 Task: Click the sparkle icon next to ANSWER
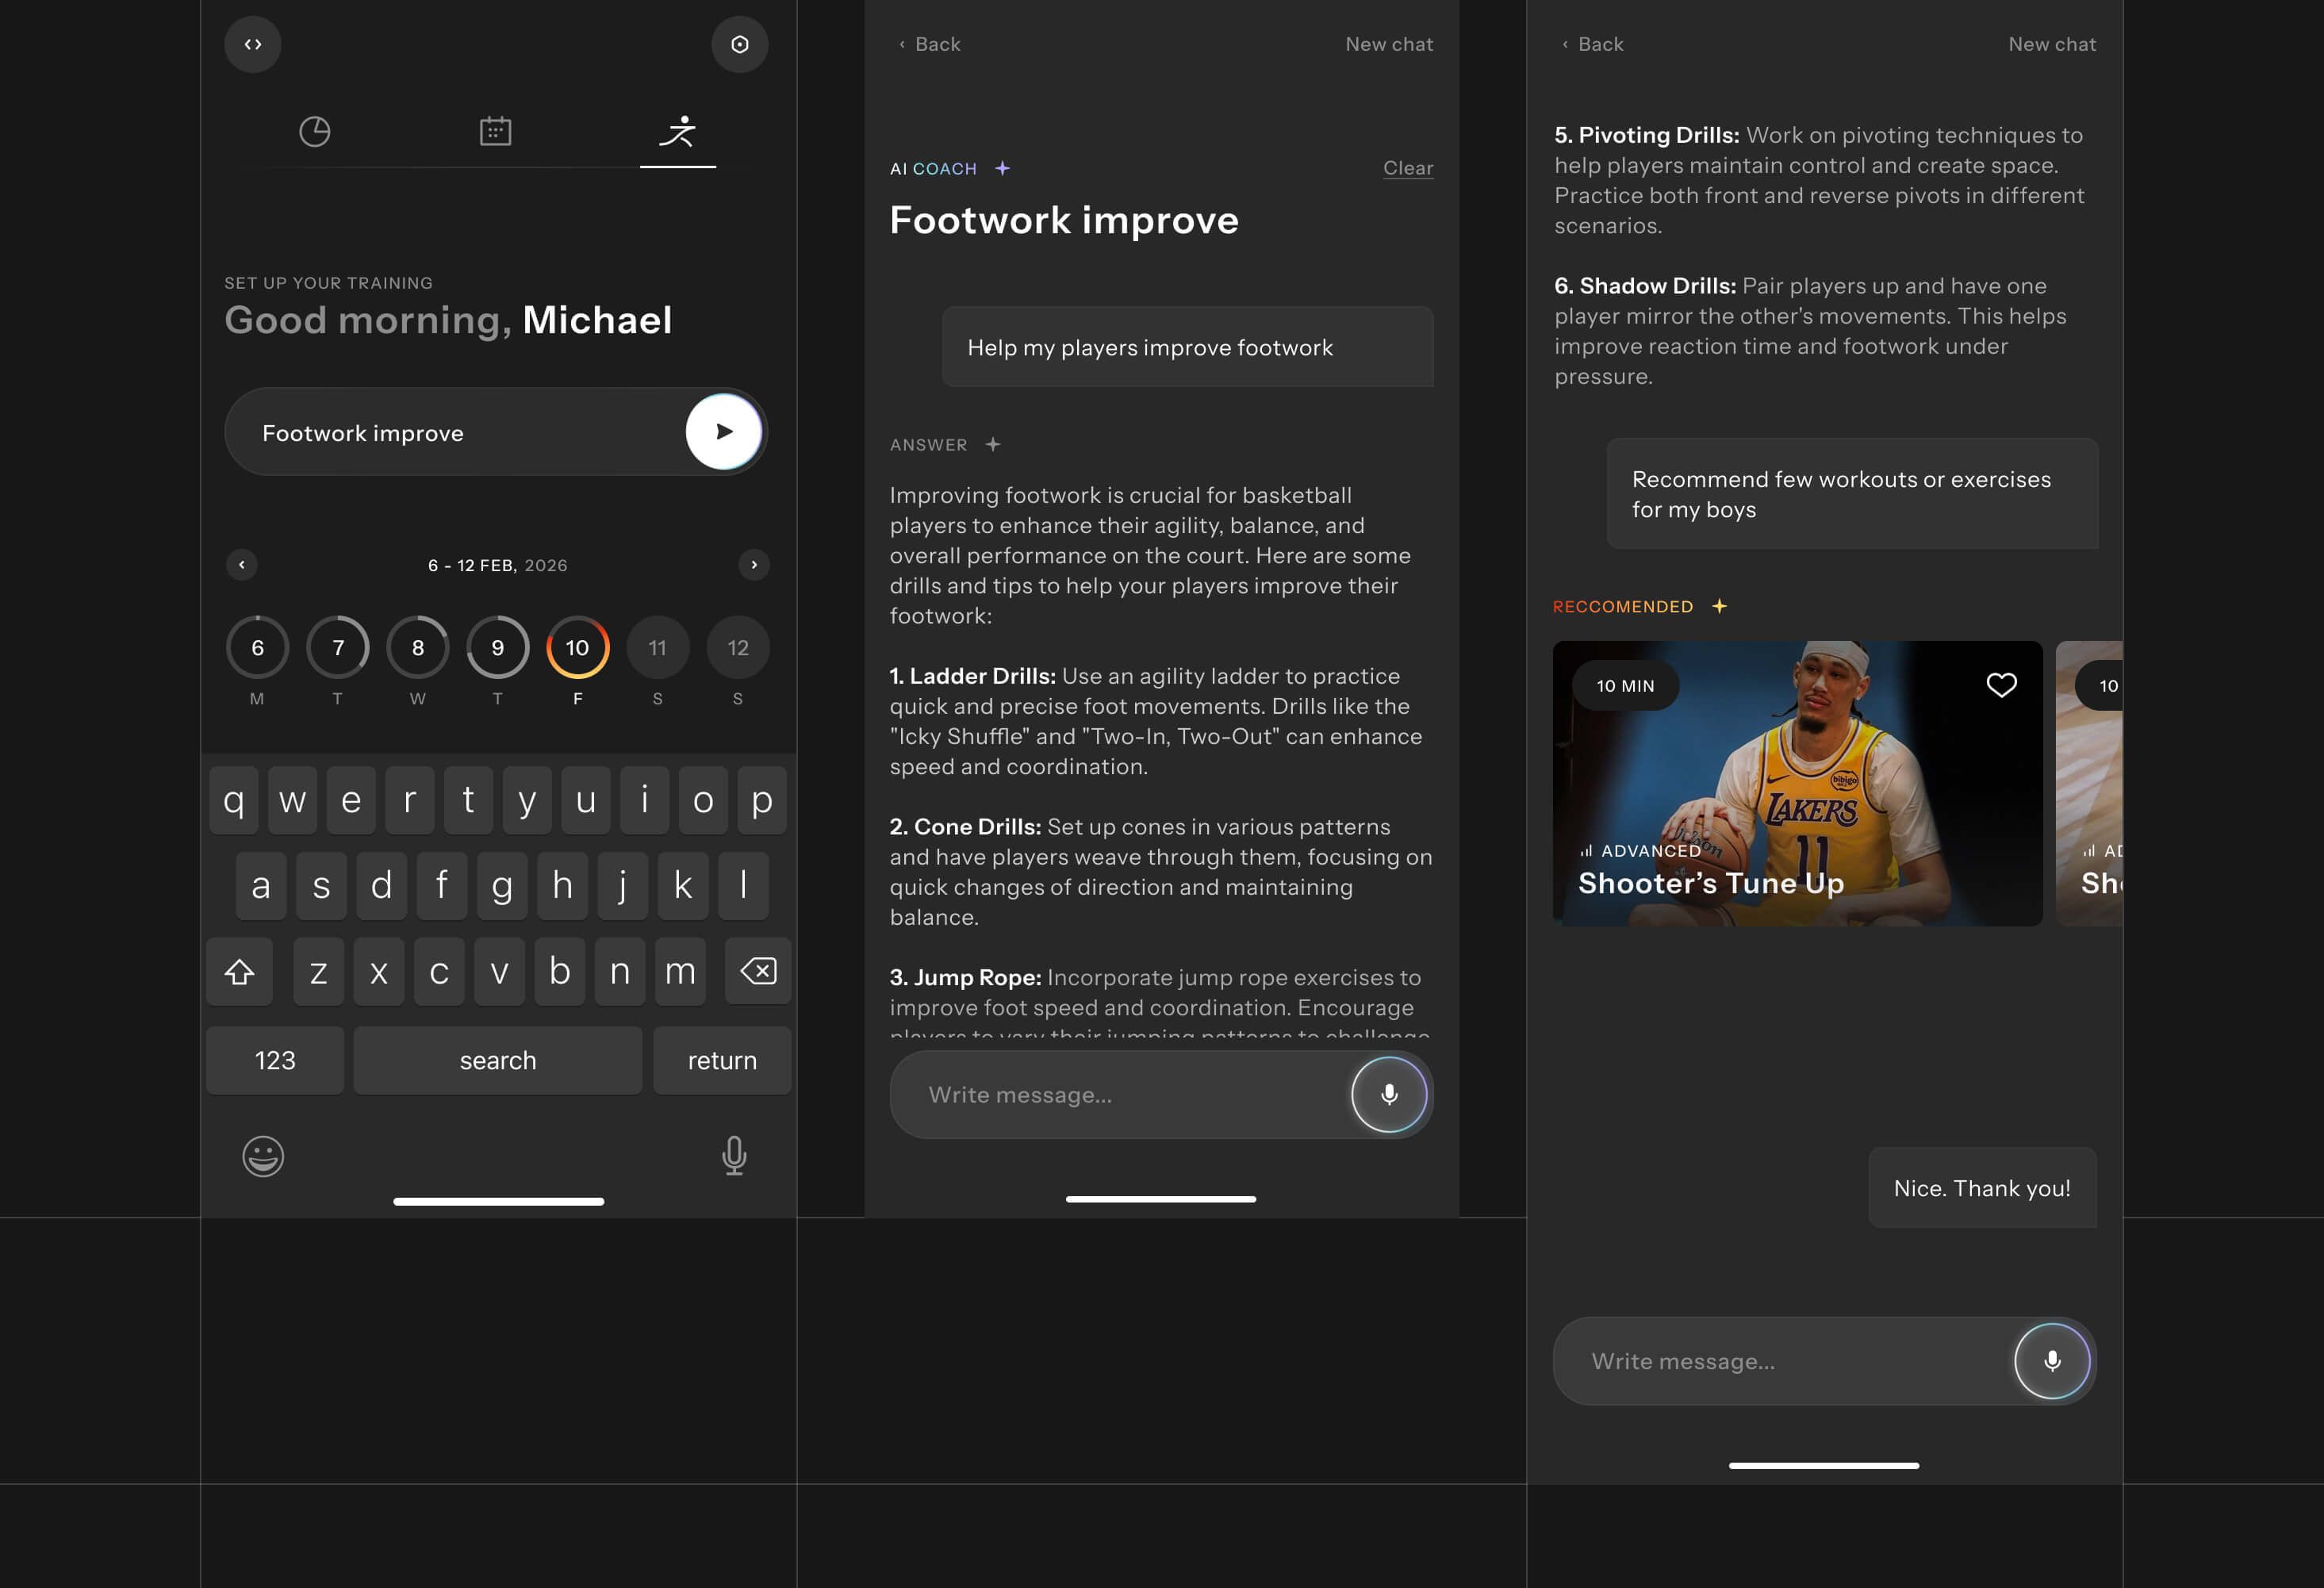[993, 444]
